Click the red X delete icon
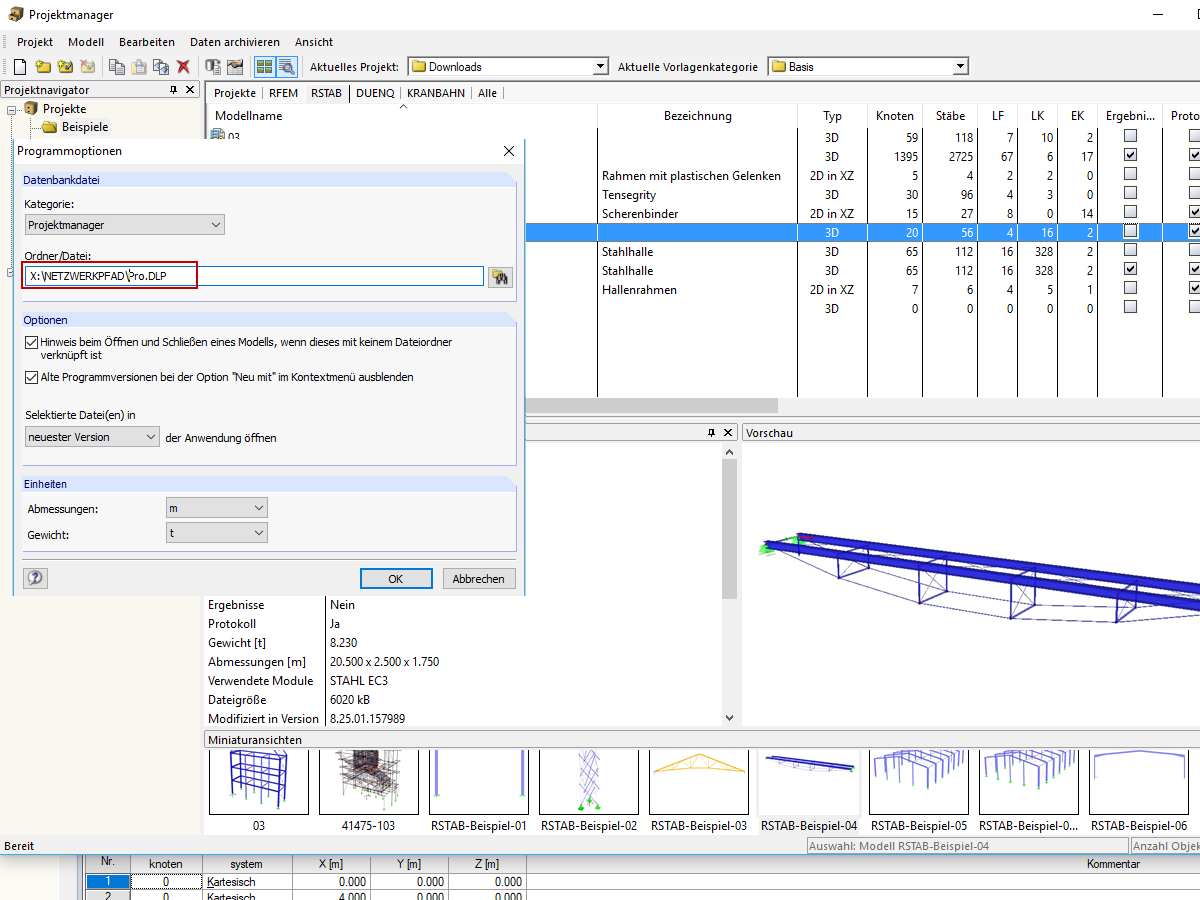1200x900 pixels. click(x=183, y=67)
